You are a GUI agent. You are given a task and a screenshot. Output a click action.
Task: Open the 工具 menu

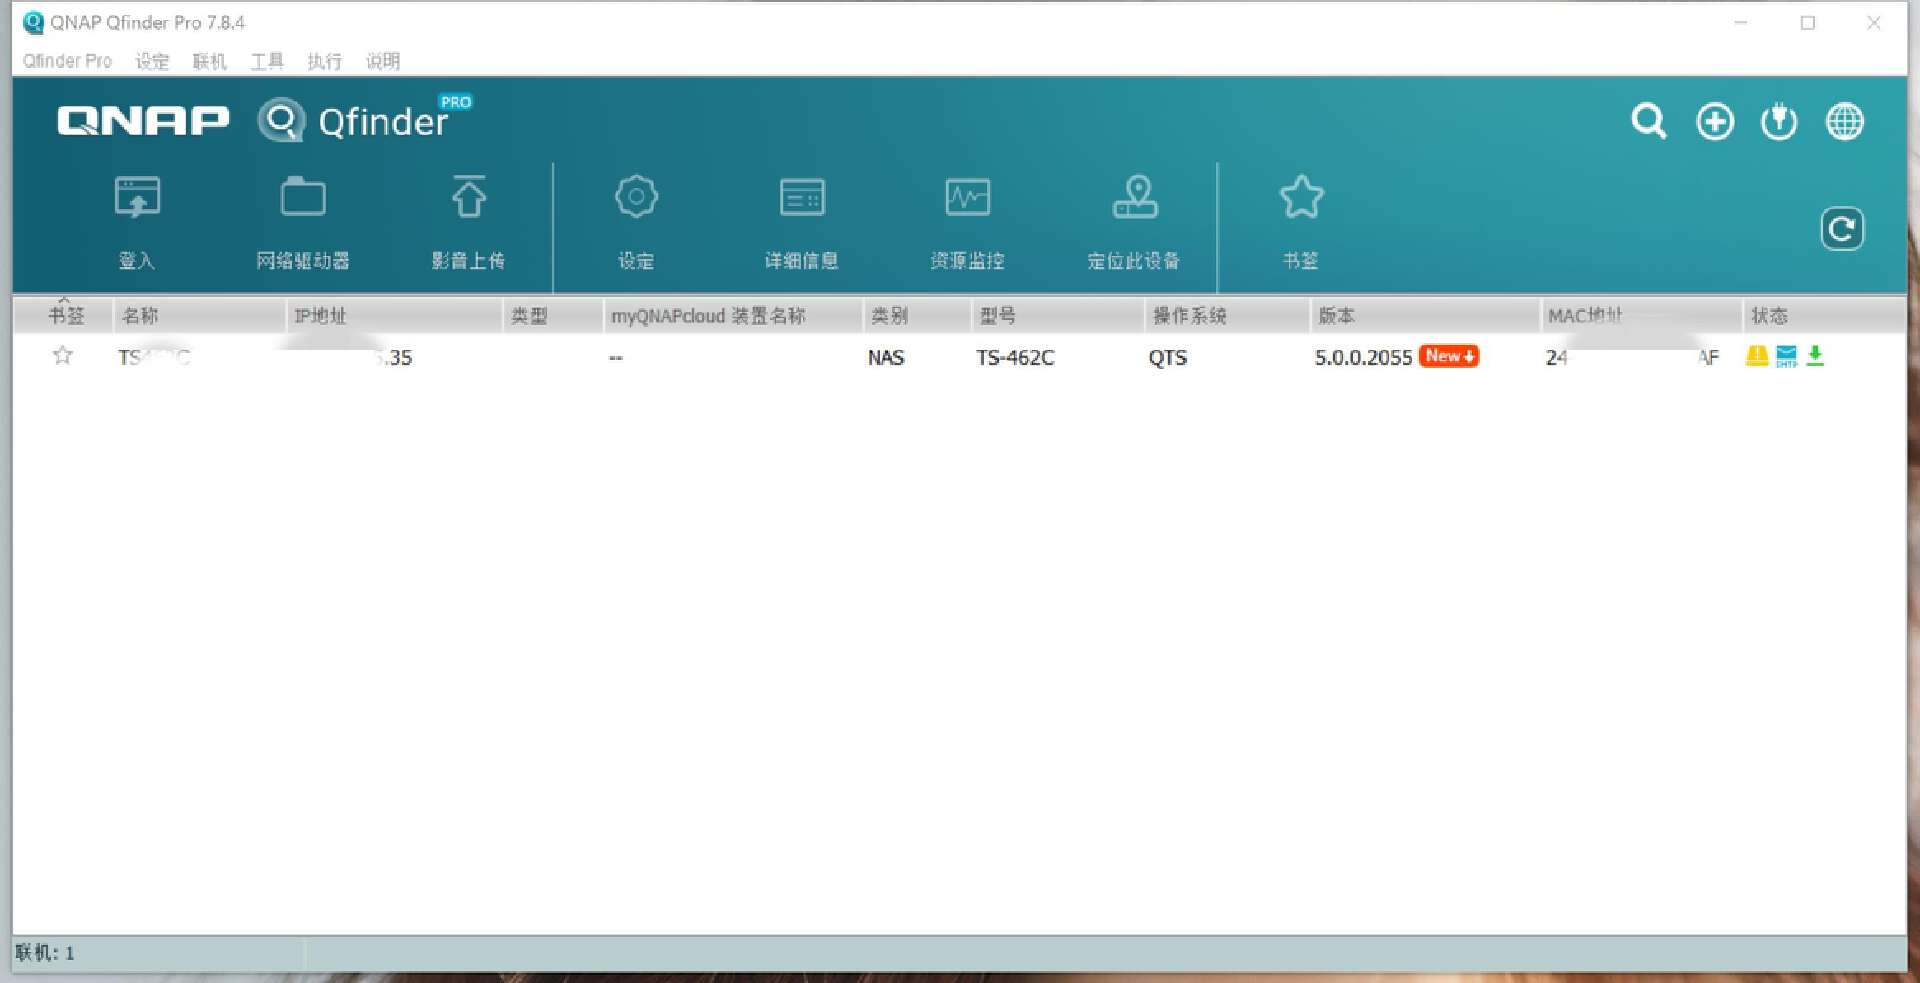[x=265, y=61]
